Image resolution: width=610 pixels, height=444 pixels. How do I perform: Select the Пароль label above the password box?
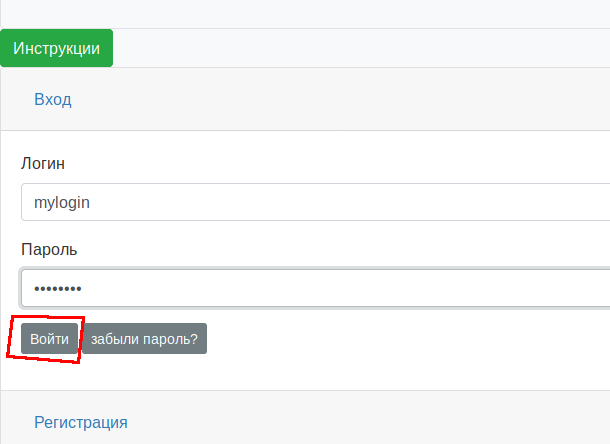pyautogui.click(x=49, y=249)
